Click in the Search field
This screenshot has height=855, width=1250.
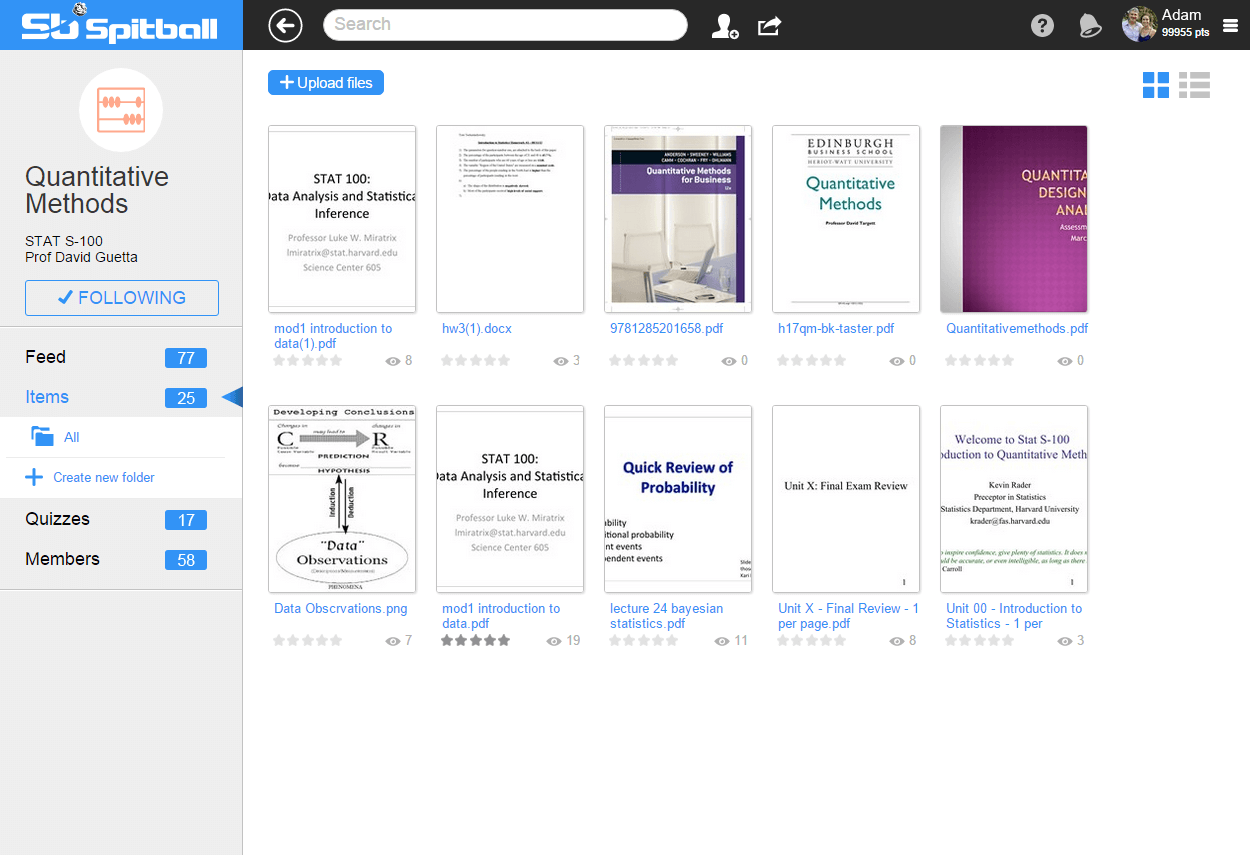click(x=505, y=25)
